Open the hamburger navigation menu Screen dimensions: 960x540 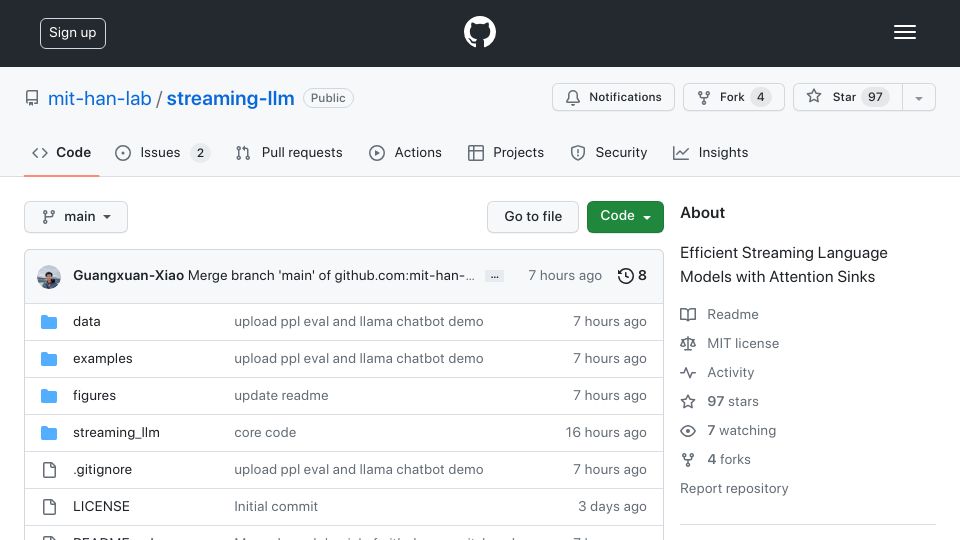tap(904, 32)
